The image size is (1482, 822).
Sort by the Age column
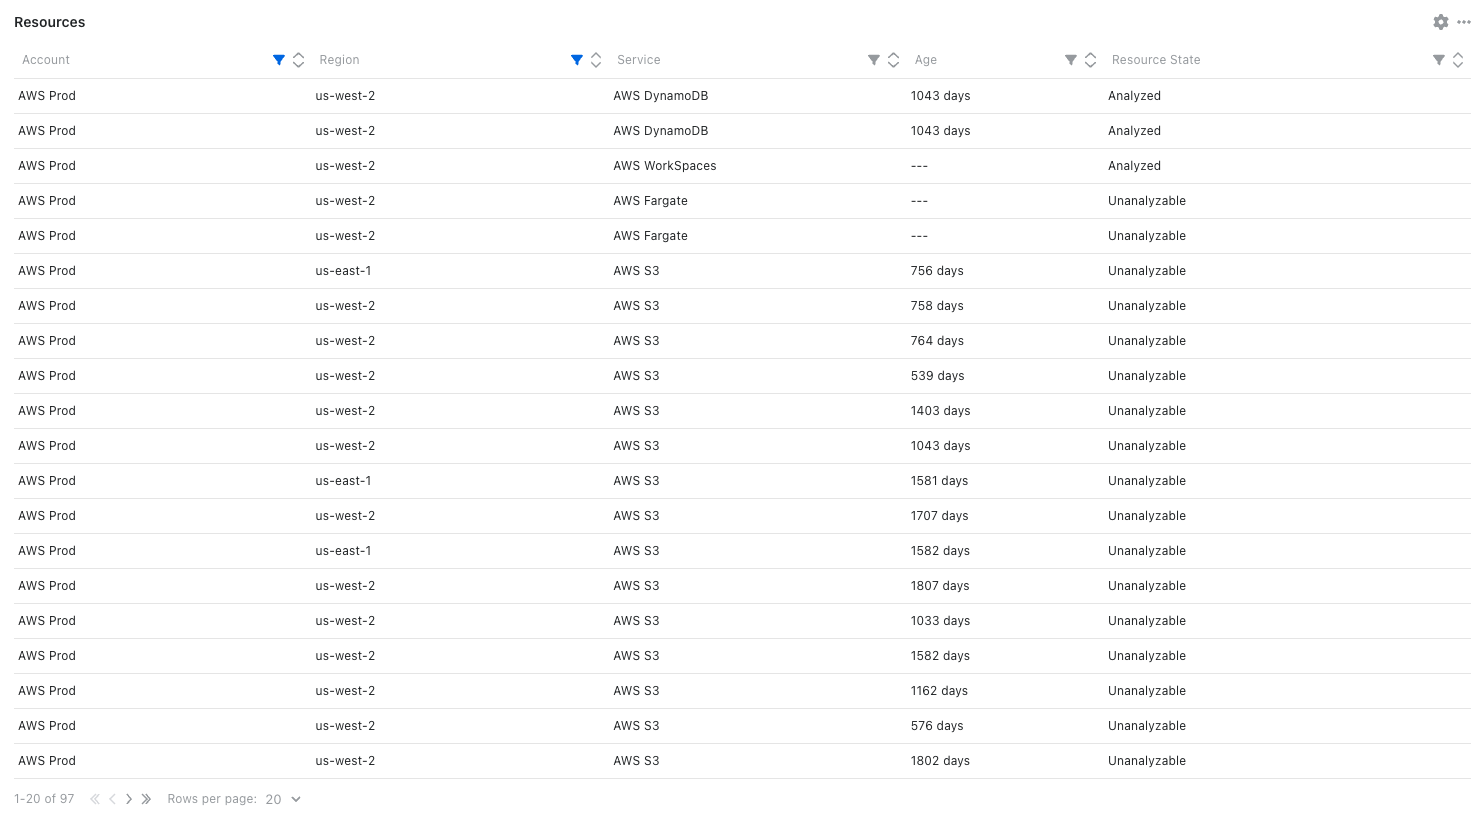point(1091,60)
